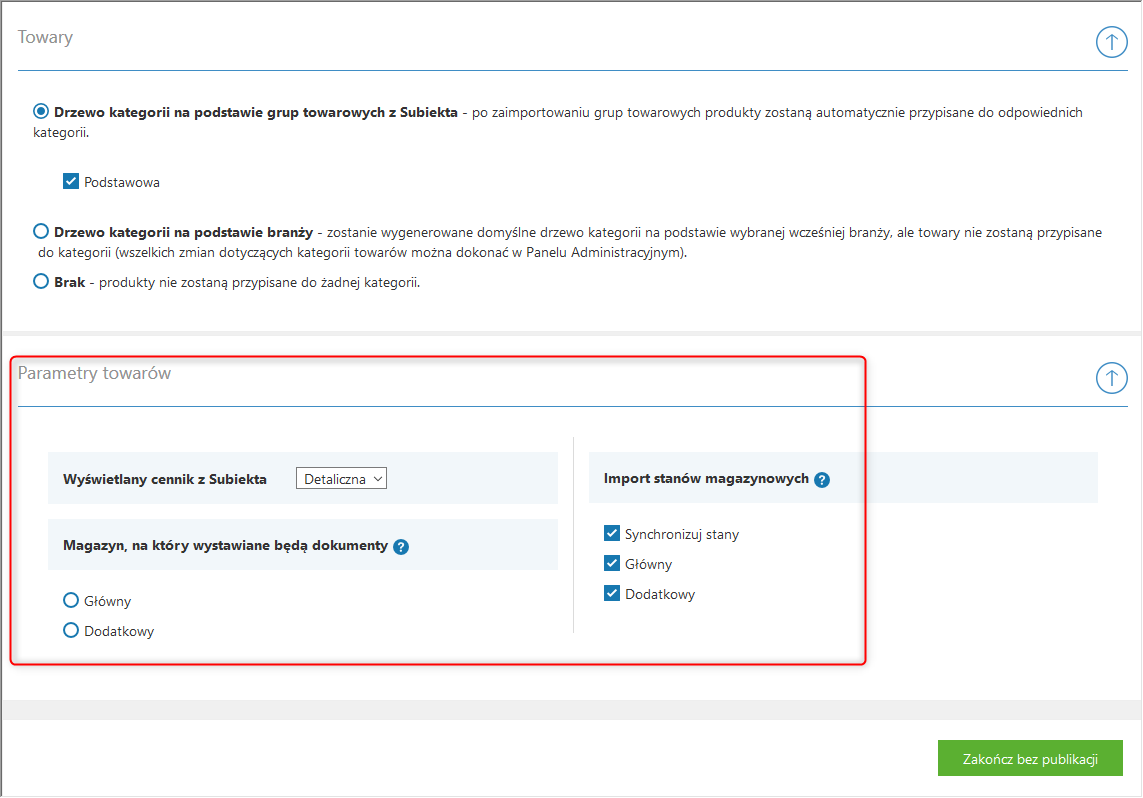Disable Dodatkowy warehouse stock import
This screenshot has width=1143, height=798.
[612, 594]
